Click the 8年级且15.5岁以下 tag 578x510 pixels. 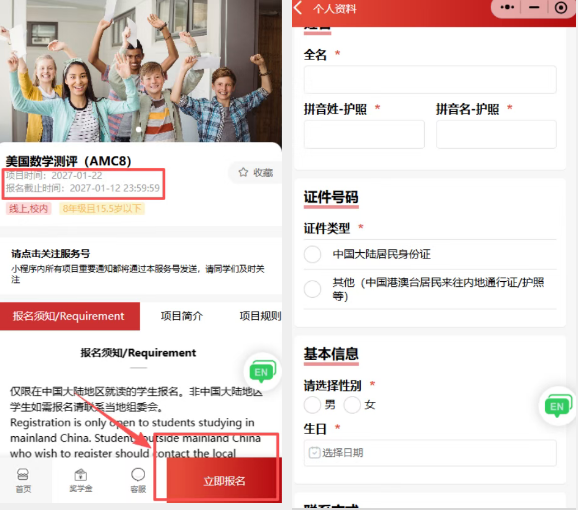tap(102, 209)
